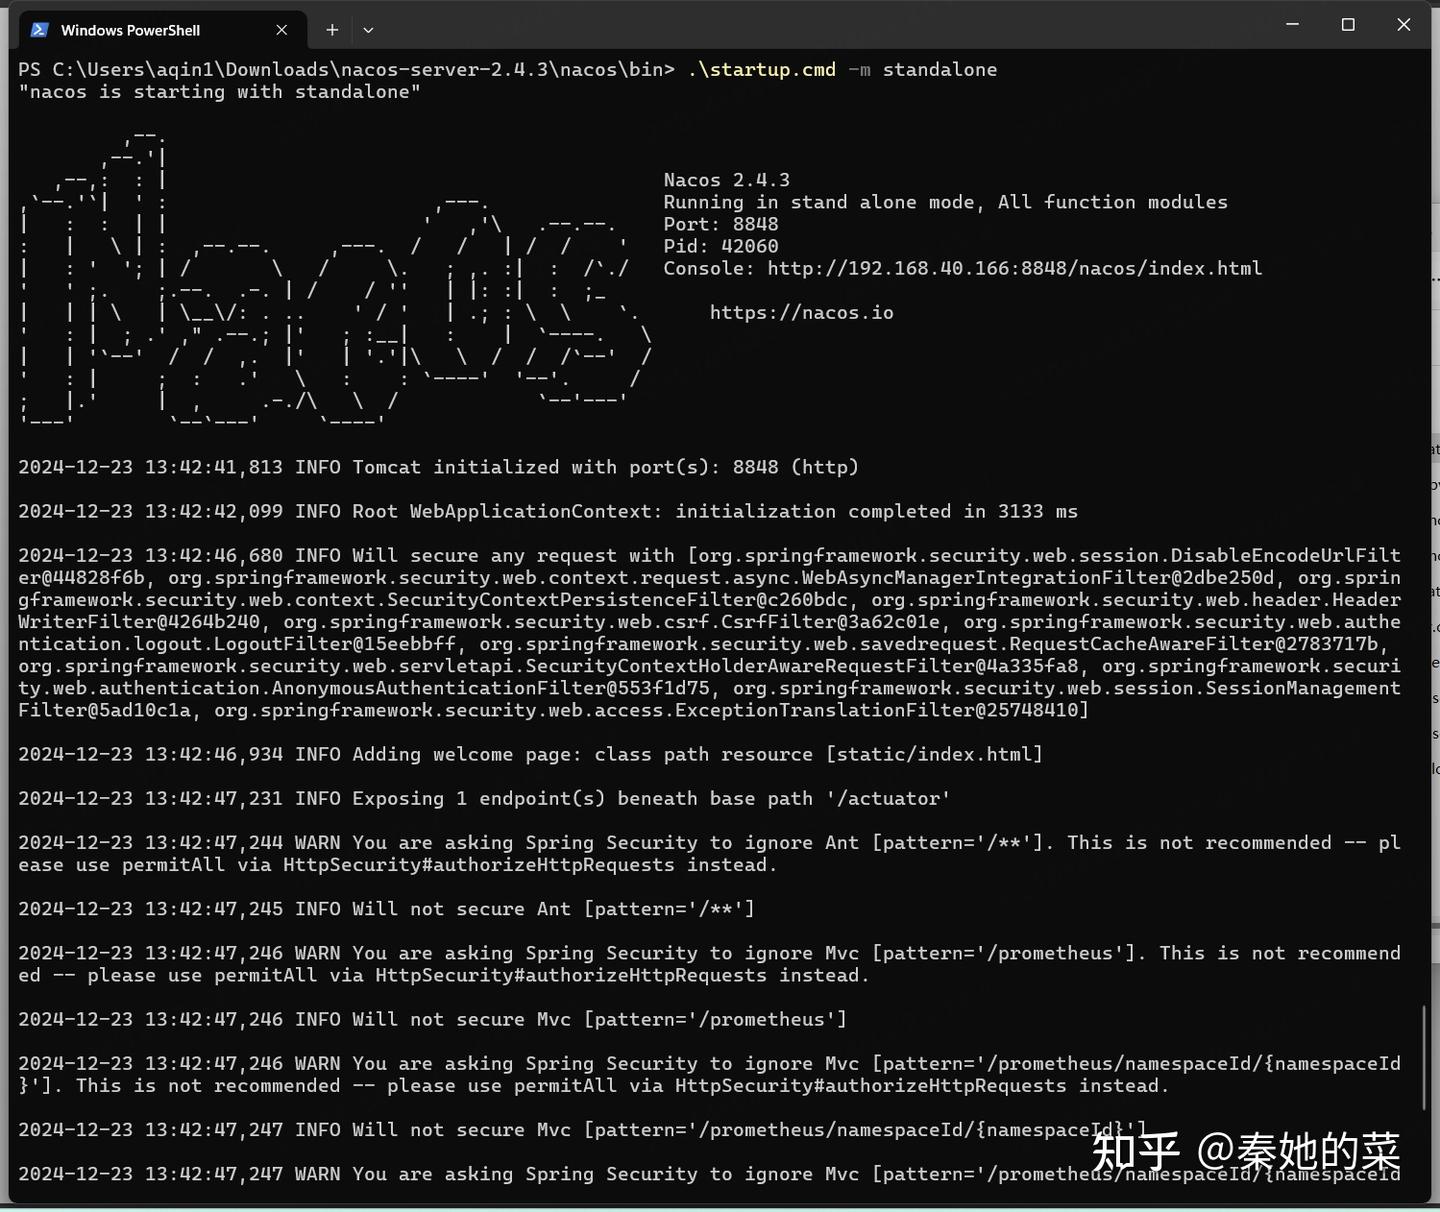
Task: Click the 13:42:47,244 WARN log entry
Action: [x=709, y=853]
